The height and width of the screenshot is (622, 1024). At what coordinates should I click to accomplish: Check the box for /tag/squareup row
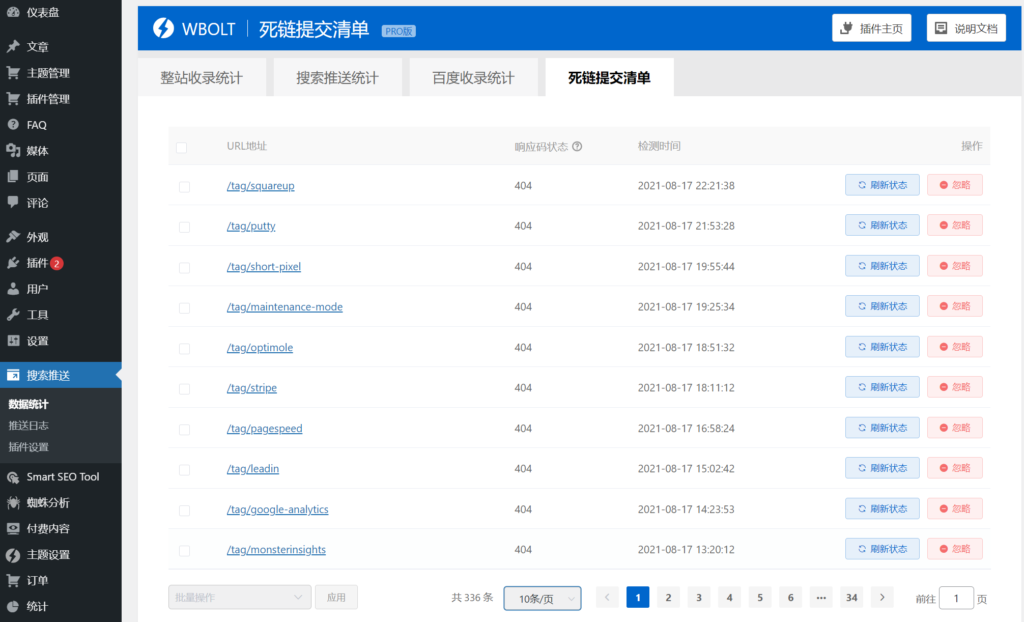point(184,187)
